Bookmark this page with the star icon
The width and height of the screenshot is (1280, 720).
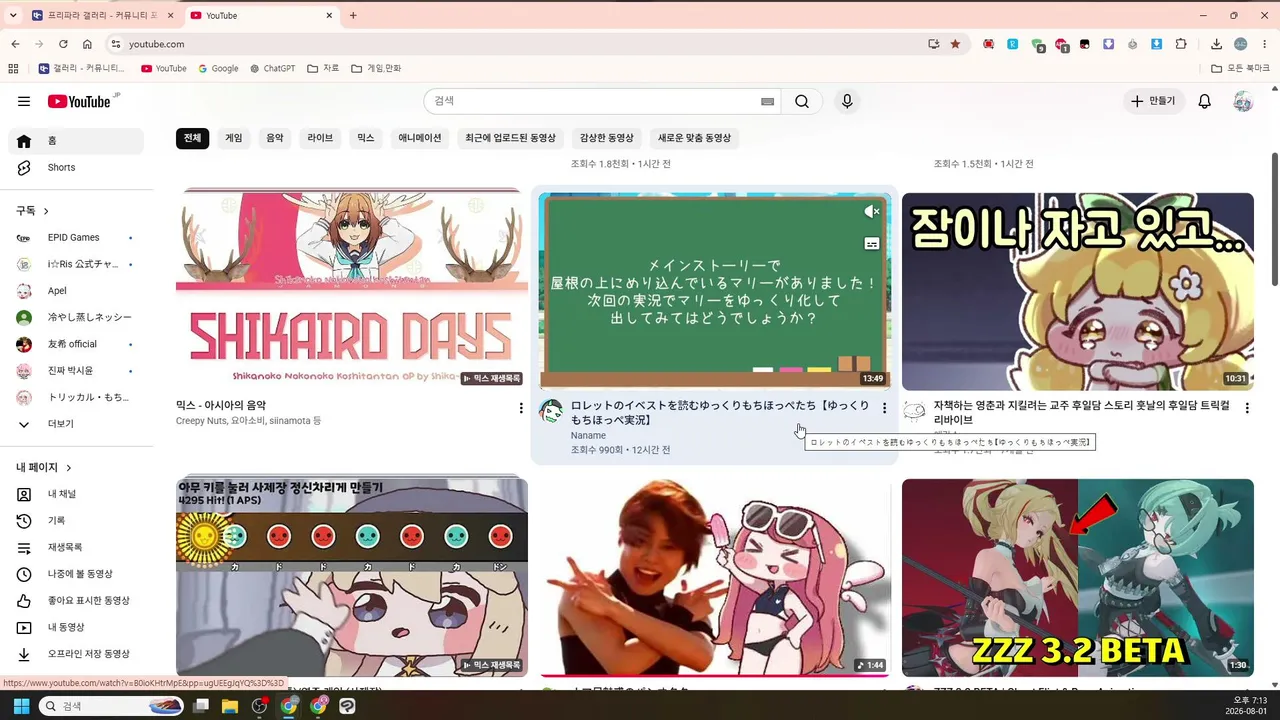(x=955, y=44)
